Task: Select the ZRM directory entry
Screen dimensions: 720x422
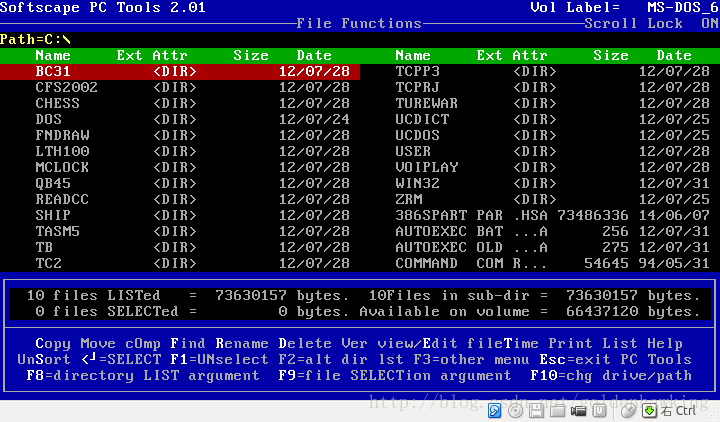Action: tap(552, 199)
